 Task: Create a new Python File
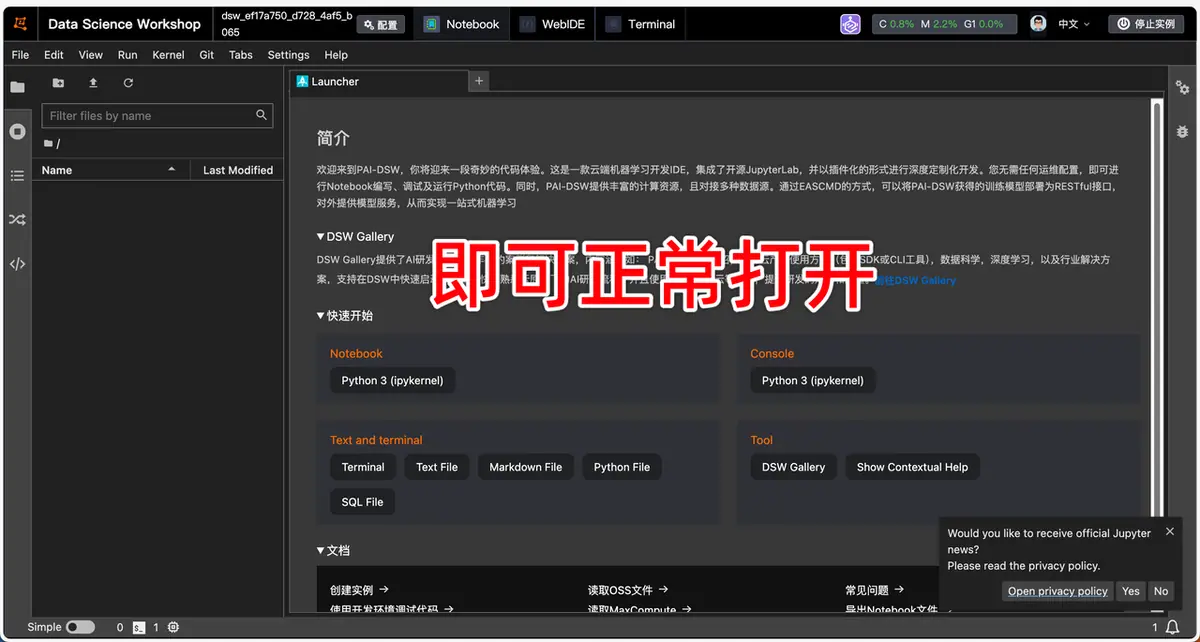[622, 467]
